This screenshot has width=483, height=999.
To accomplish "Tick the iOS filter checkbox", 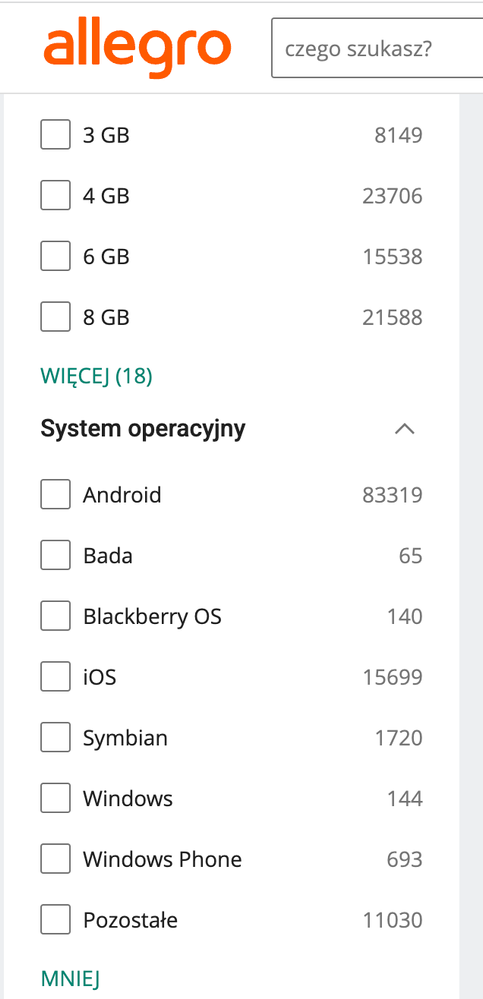I will 55,677.
